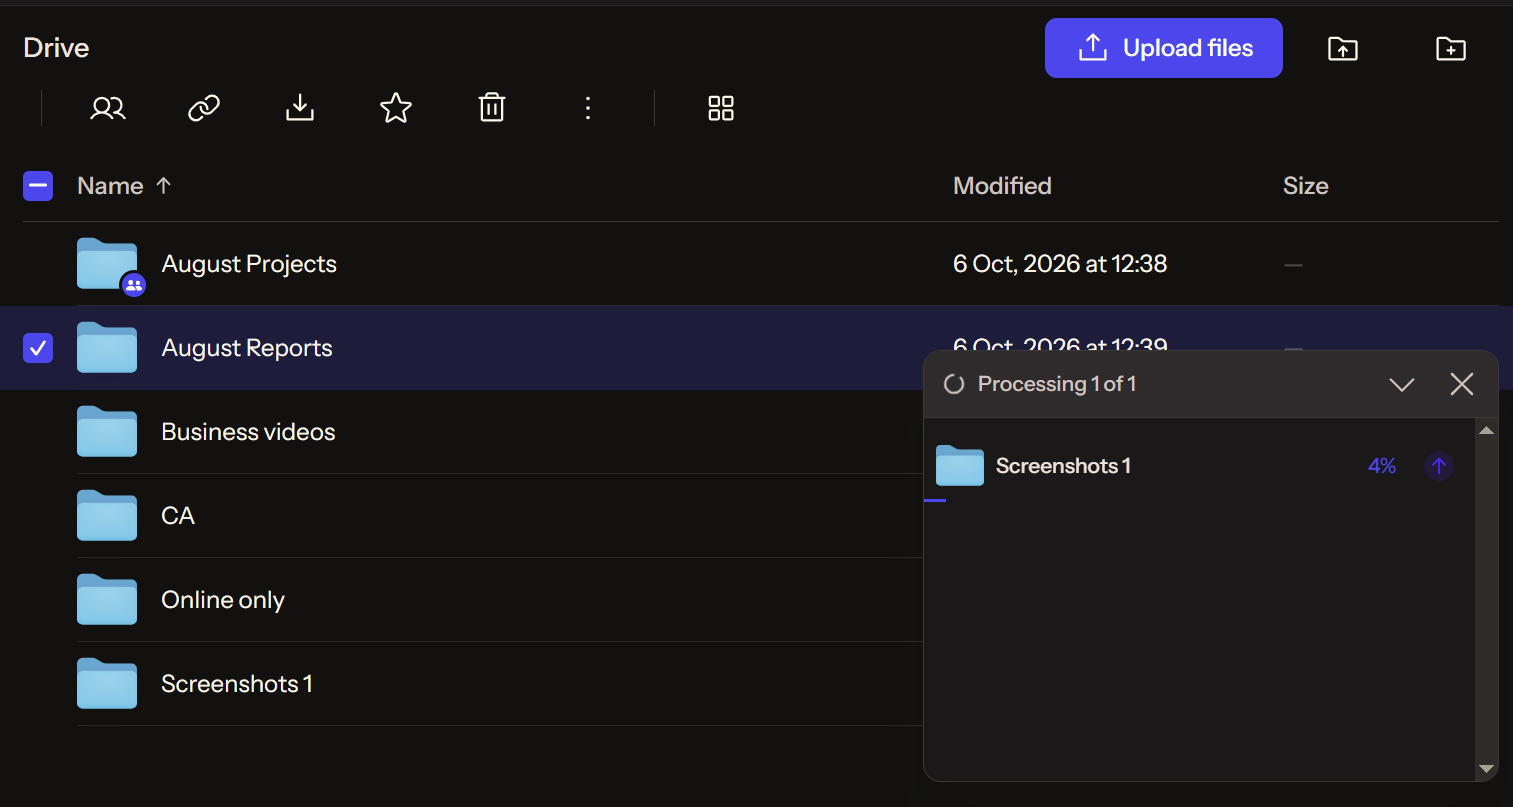Screen dimensions: 1513x807
Task: Toggle the select-all checkbox in header
Action: (38, 186)
